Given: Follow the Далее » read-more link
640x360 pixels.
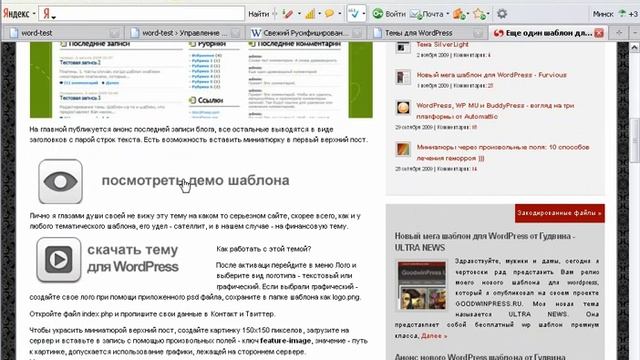Looking at the screenshot, I should 434,336.
